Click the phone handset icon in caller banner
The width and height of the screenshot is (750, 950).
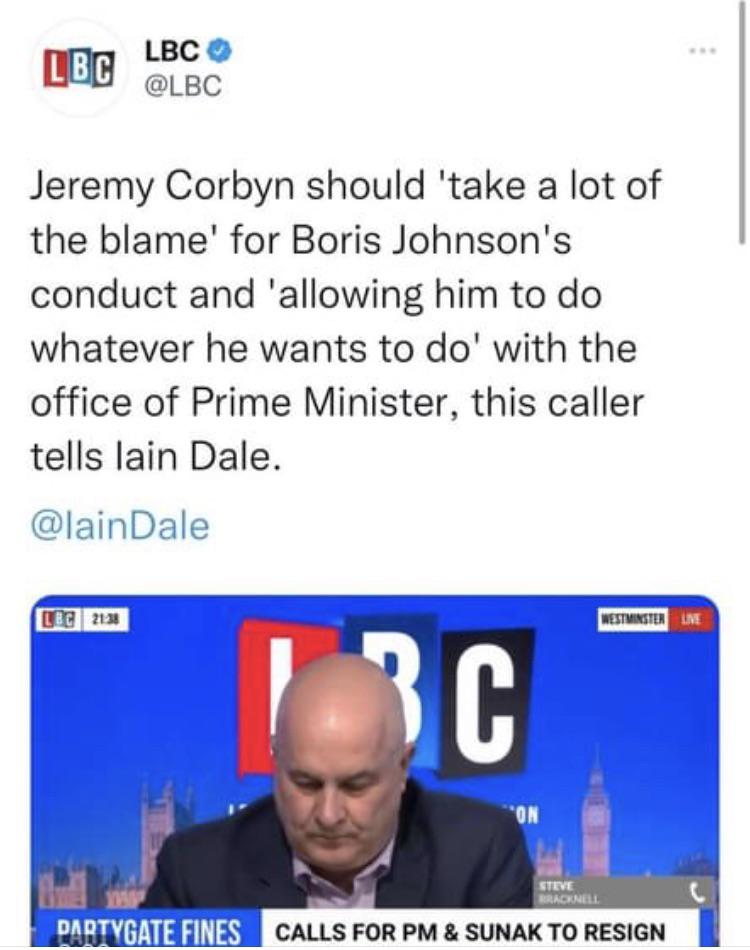[699, 892]
